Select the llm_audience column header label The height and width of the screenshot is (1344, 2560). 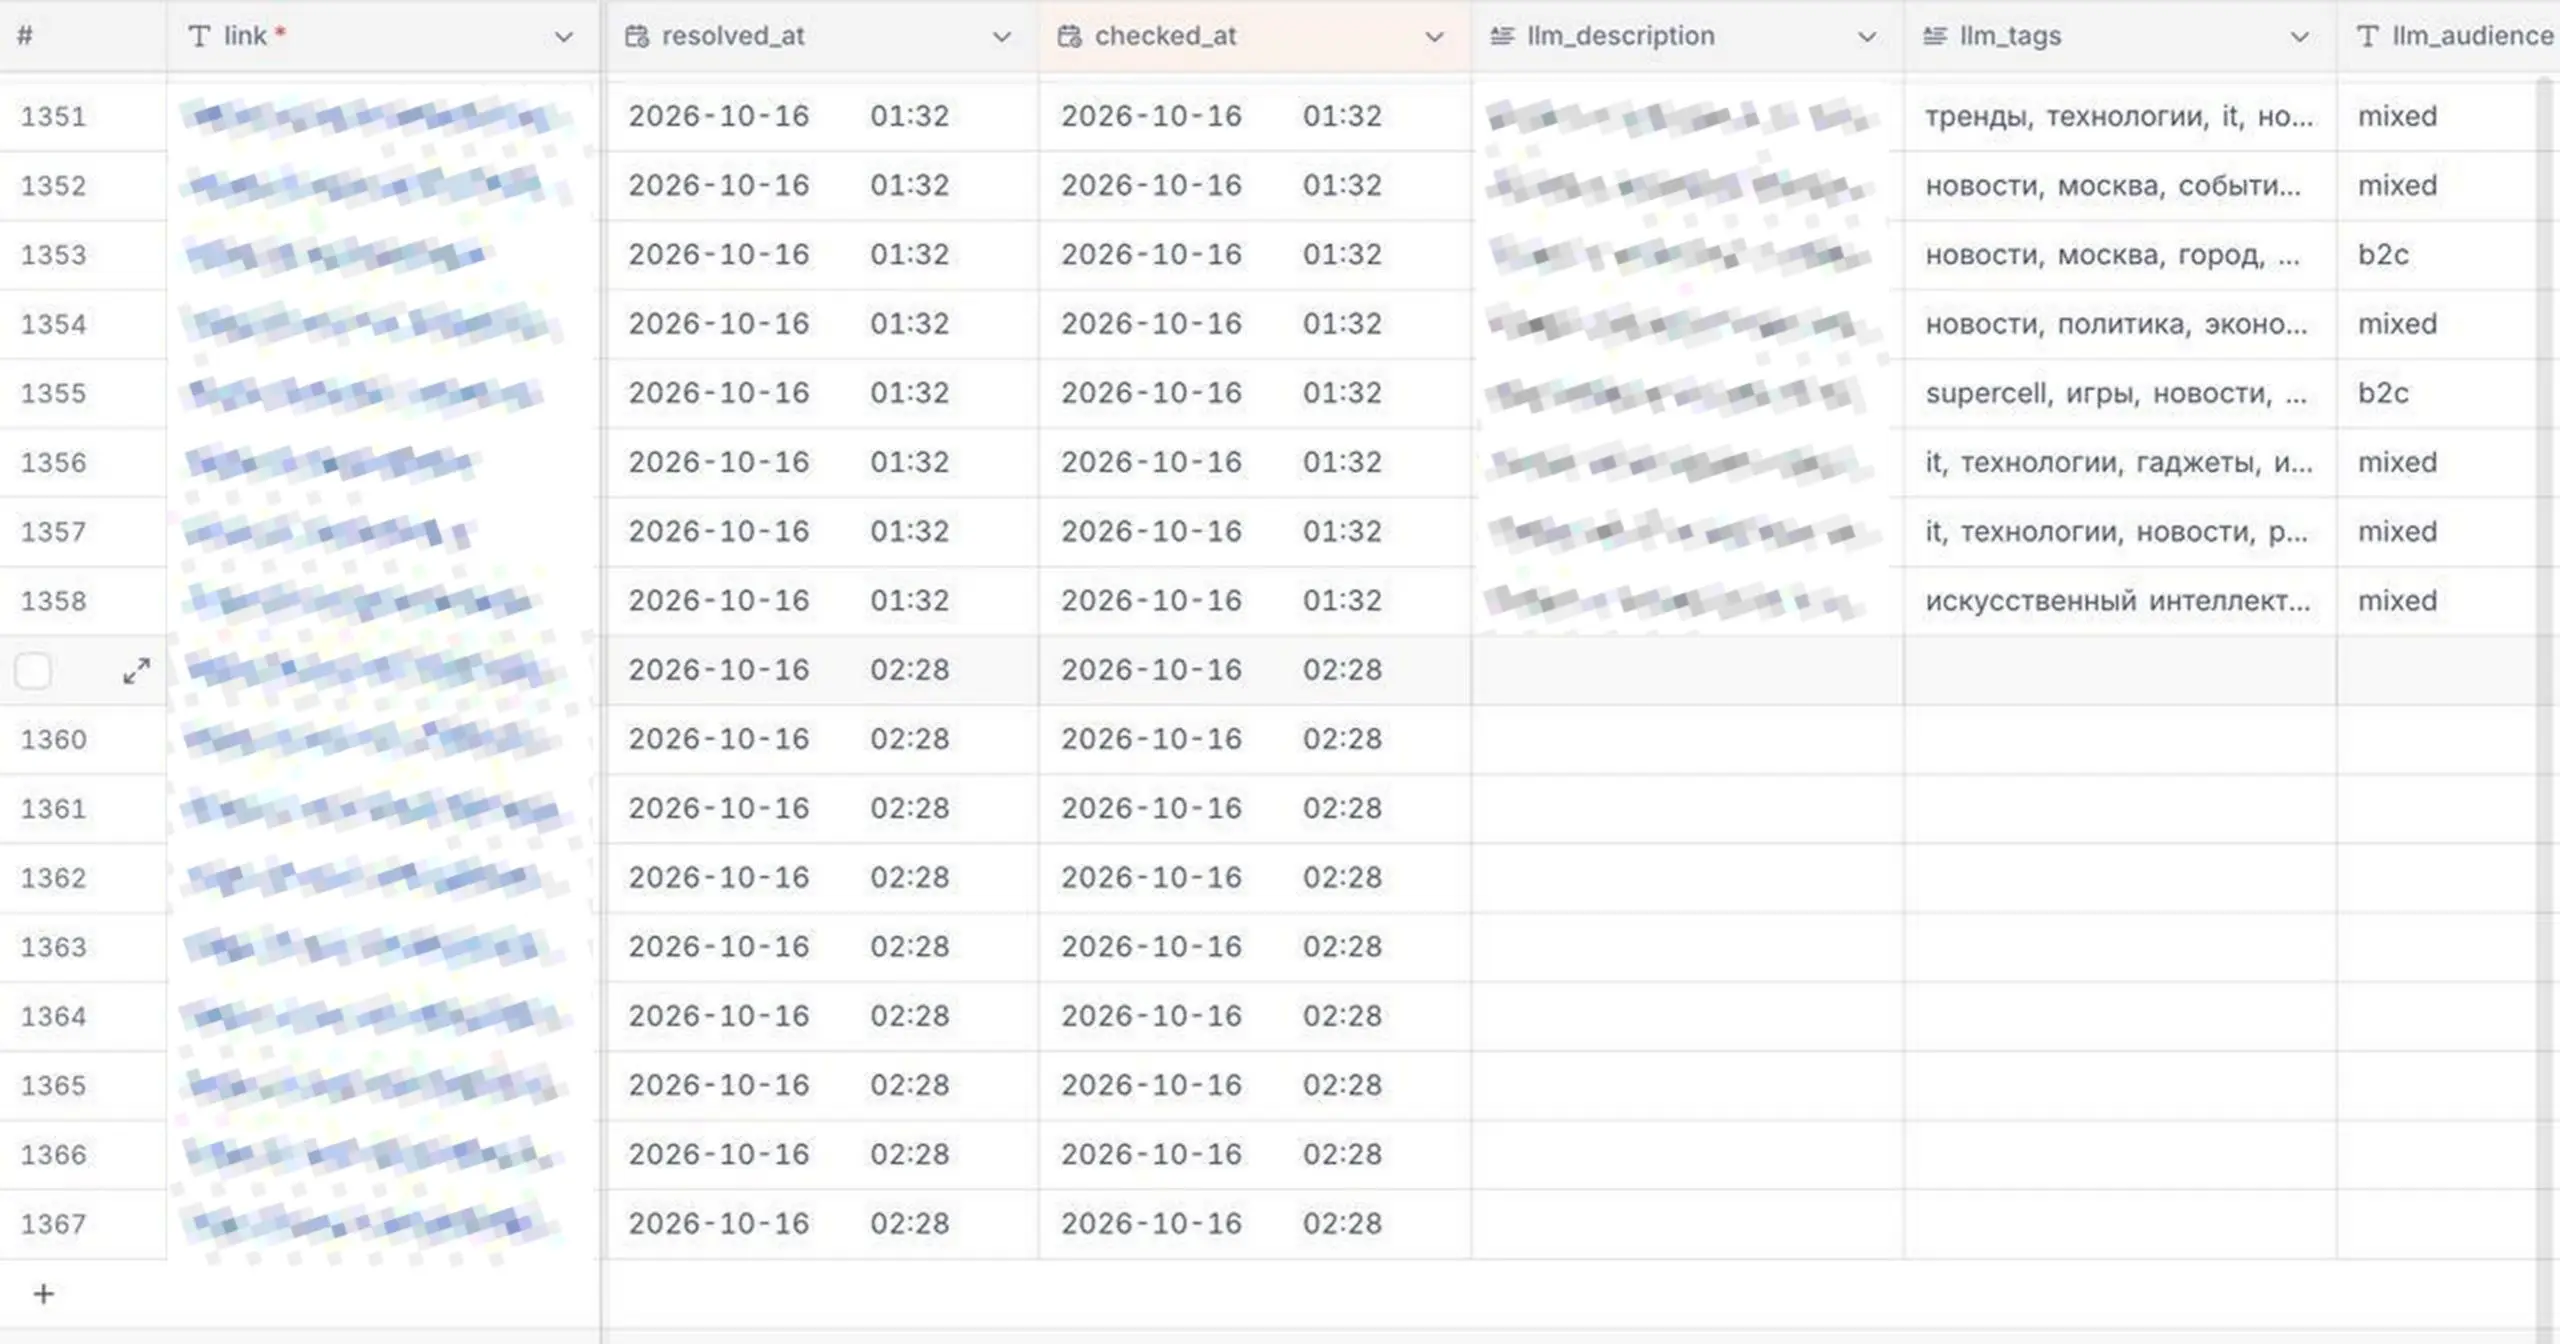click(2472, 36)
